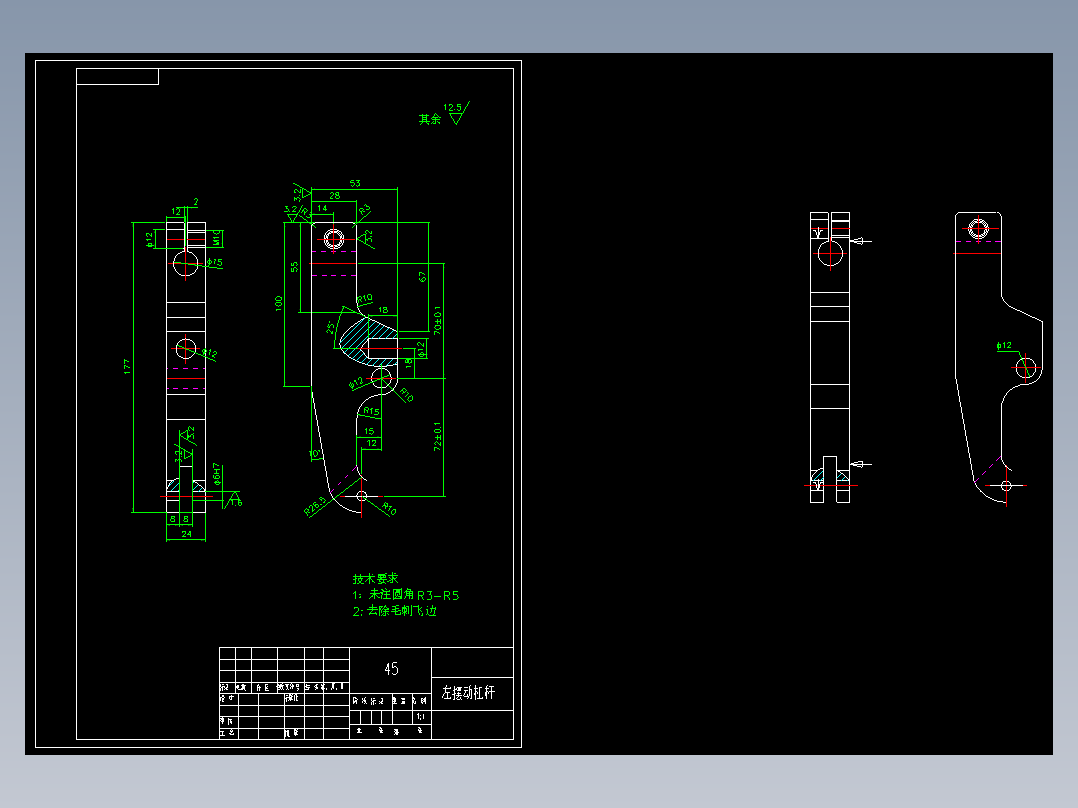1078x808 pixels.
Task: Click material 45 in title block
Action: 391,669
